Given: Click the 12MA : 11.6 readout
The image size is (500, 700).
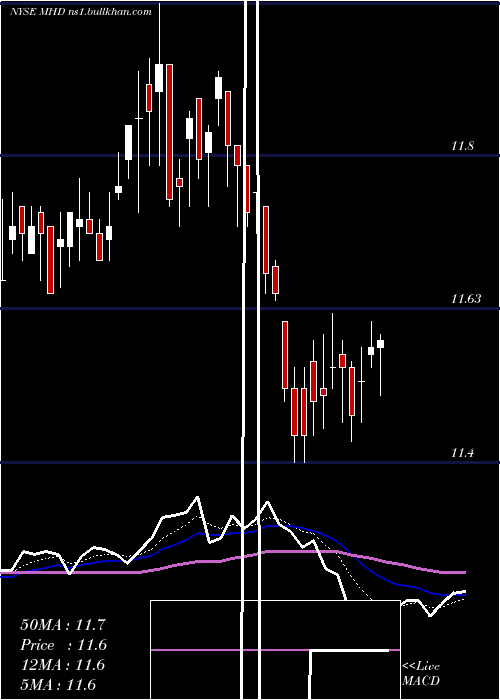Looking at the screenshot, I should (x=63, y=665).
